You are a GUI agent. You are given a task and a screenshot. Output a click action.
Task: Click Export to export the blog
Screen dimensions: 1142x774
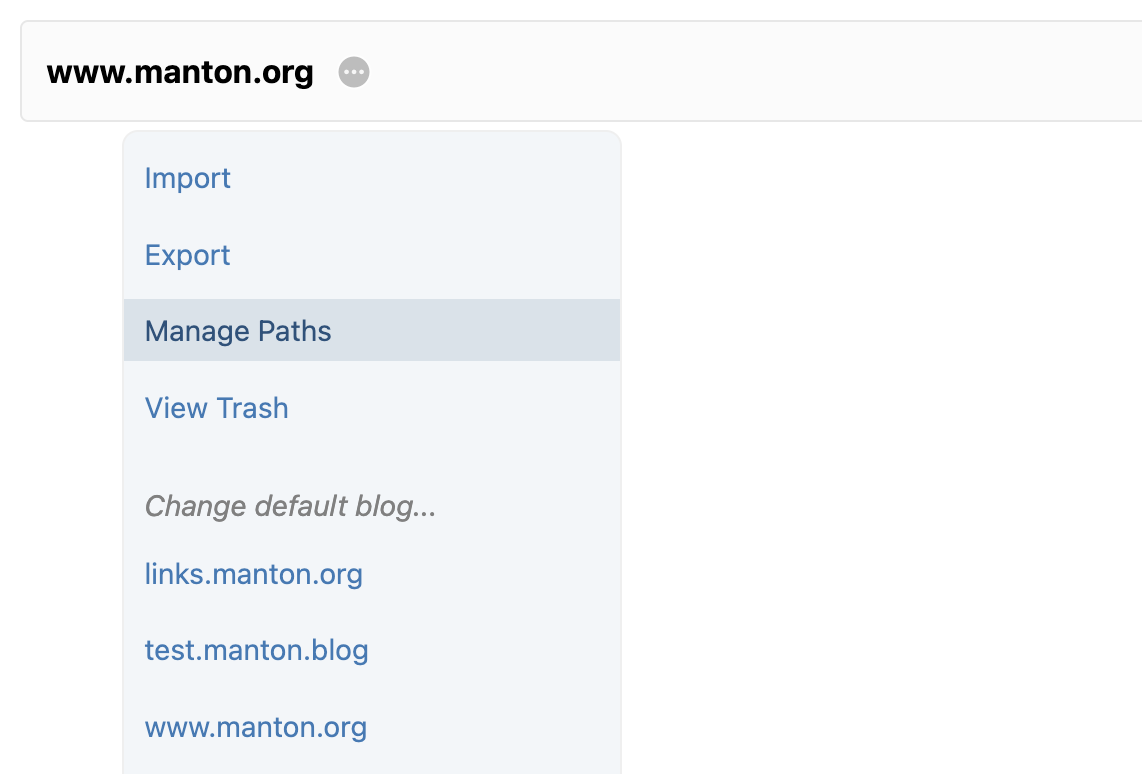[x=188, y=255]
